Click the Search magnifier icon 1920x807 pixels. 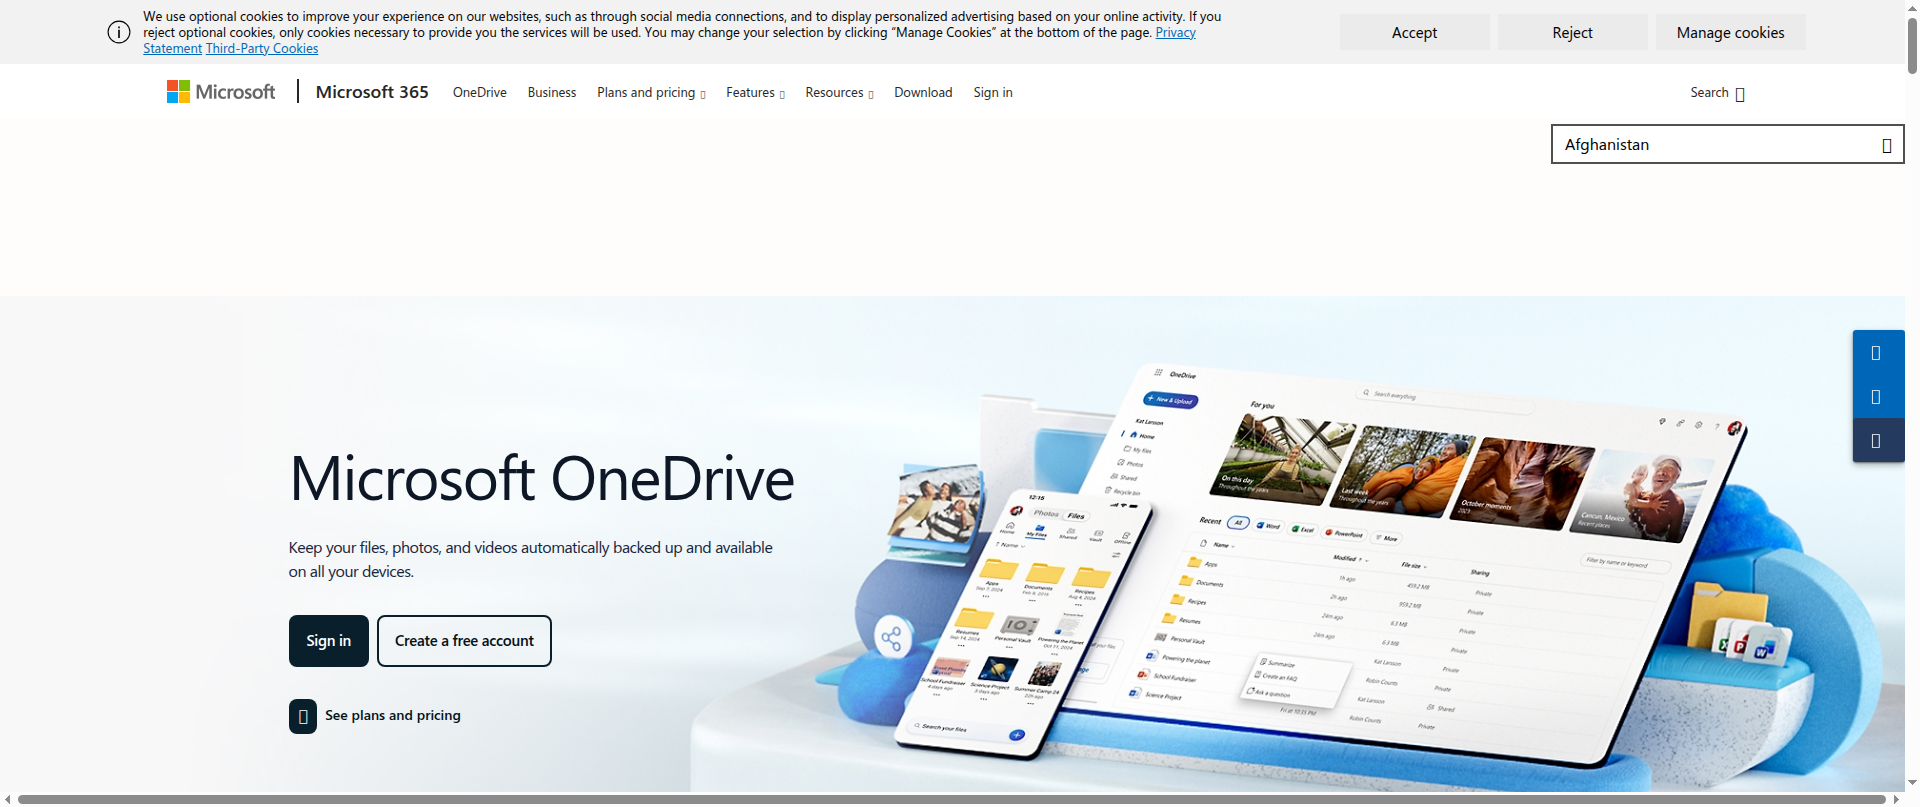[1740, 94]
